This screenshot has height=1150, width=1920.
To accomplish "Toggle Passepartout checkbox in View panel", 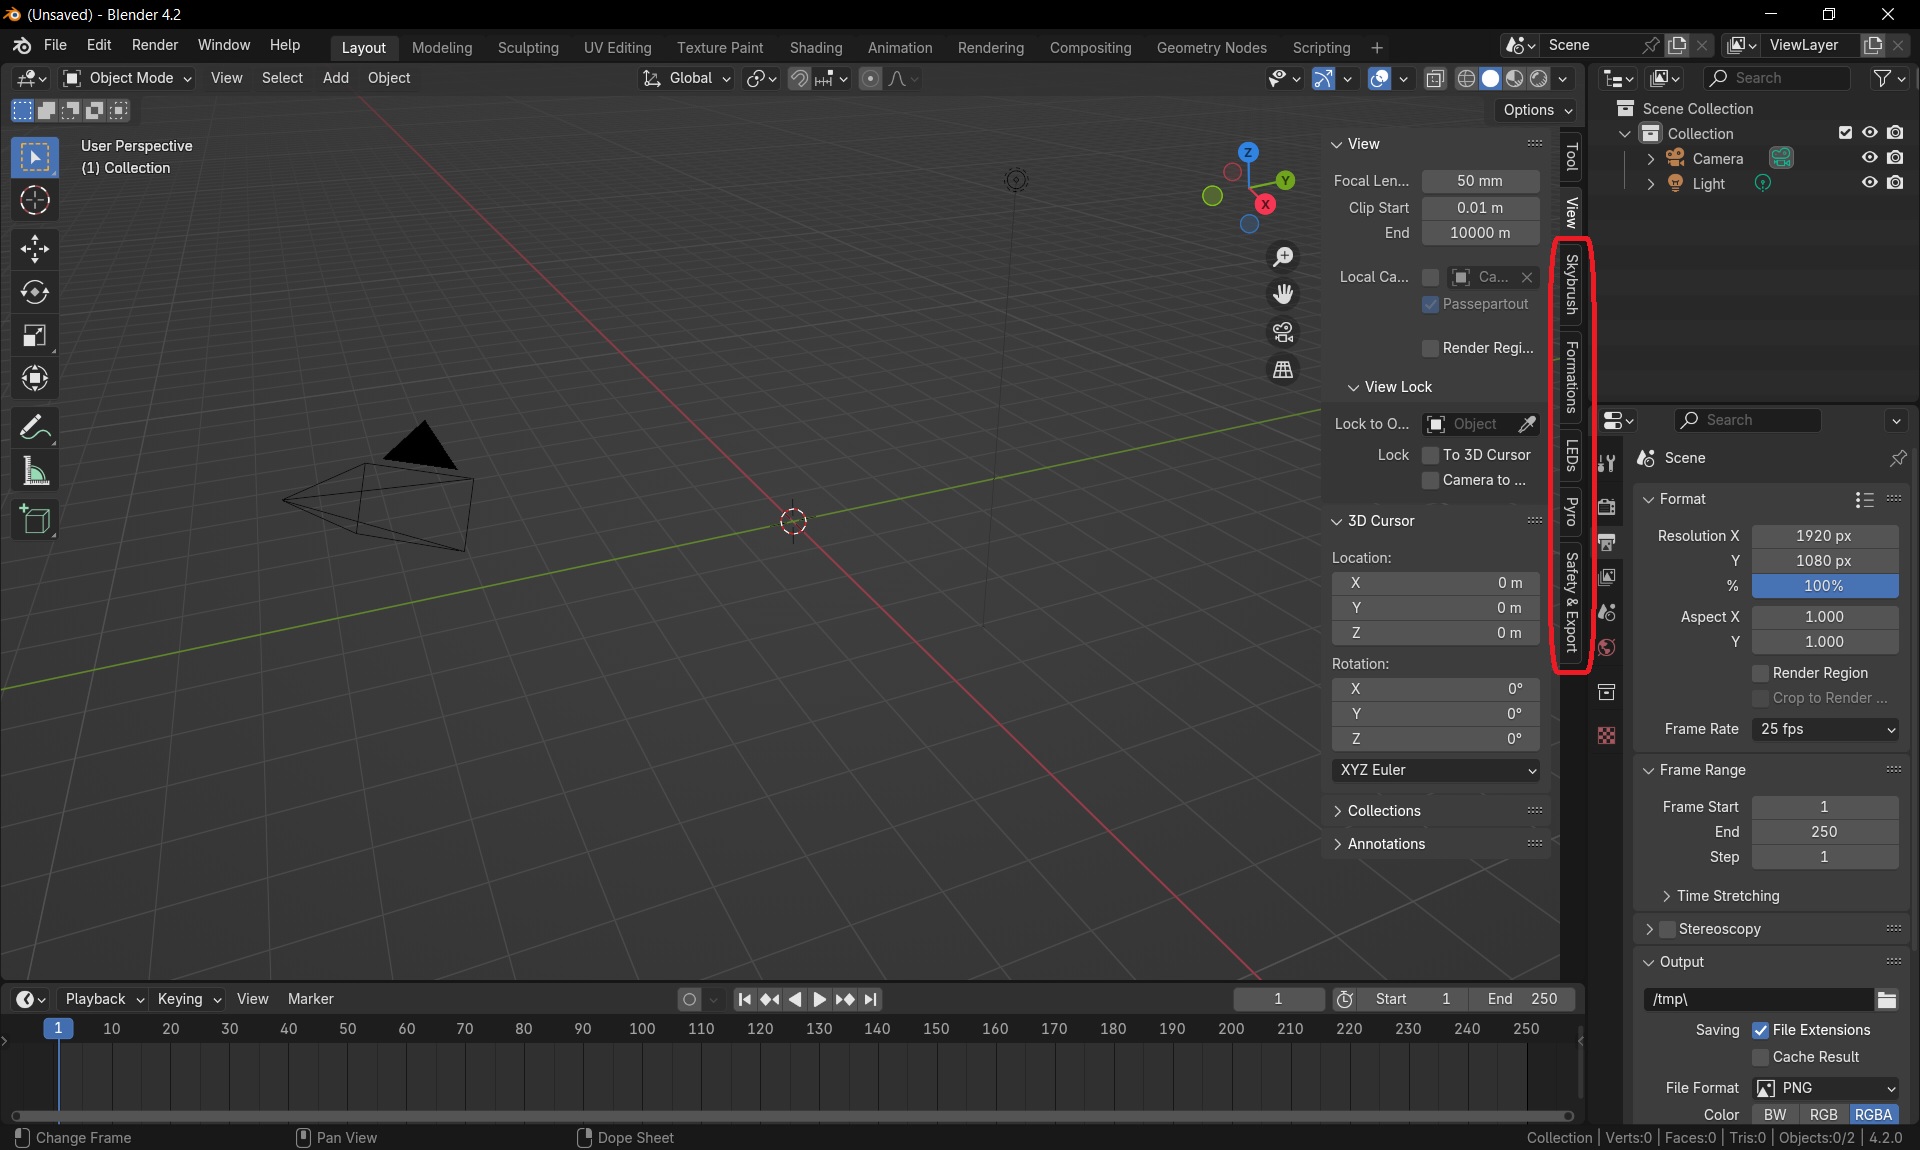I will [x=1430, y=303].
